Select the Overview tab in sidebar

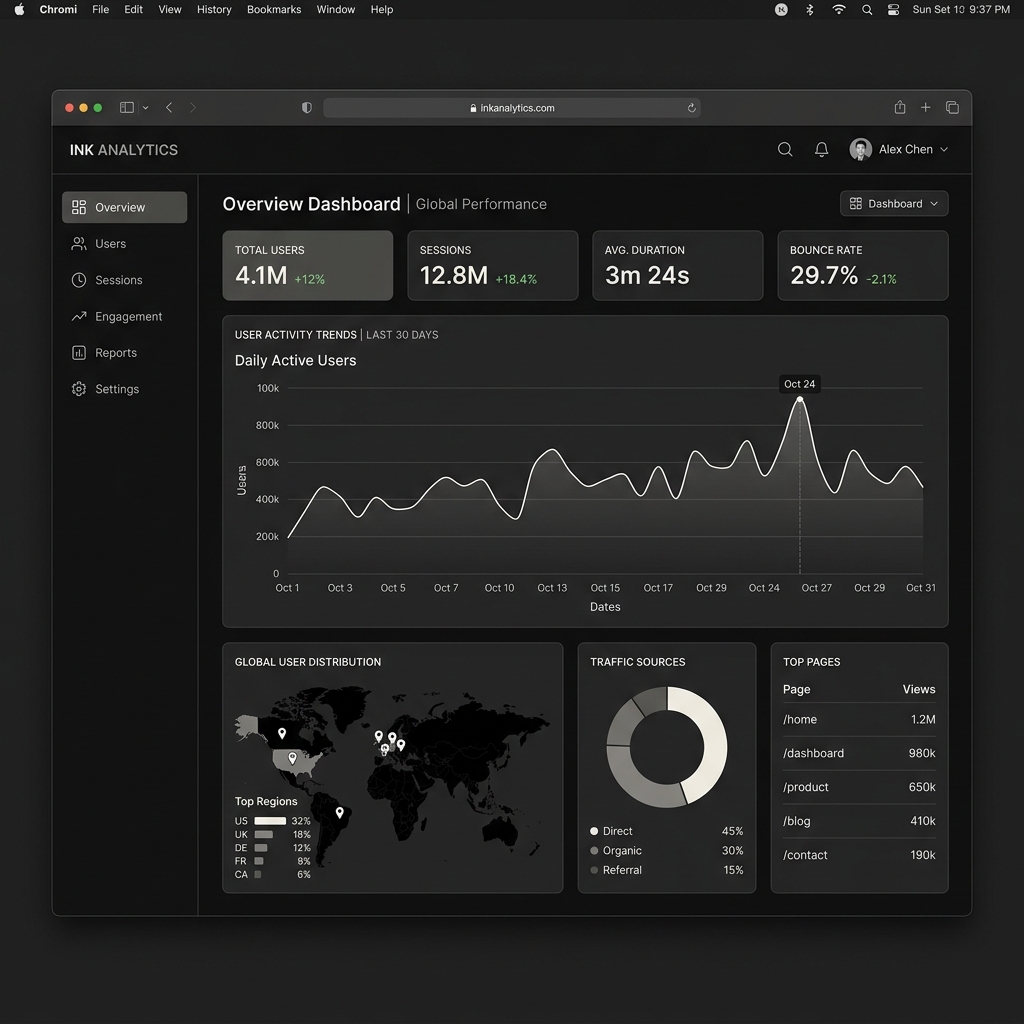point(124,208)
